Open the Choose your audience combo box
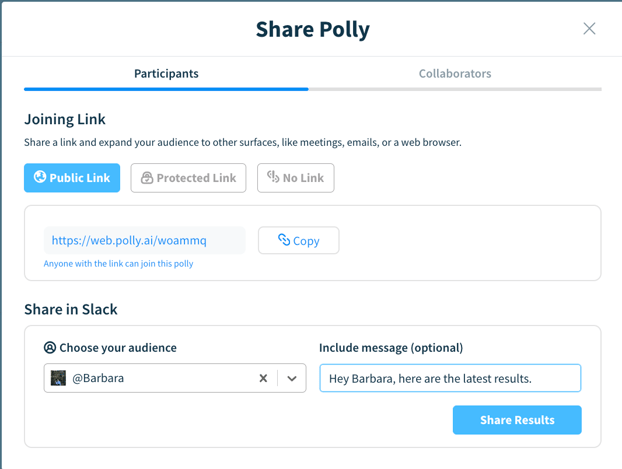The image size is (622, 469). pos(175,378)
